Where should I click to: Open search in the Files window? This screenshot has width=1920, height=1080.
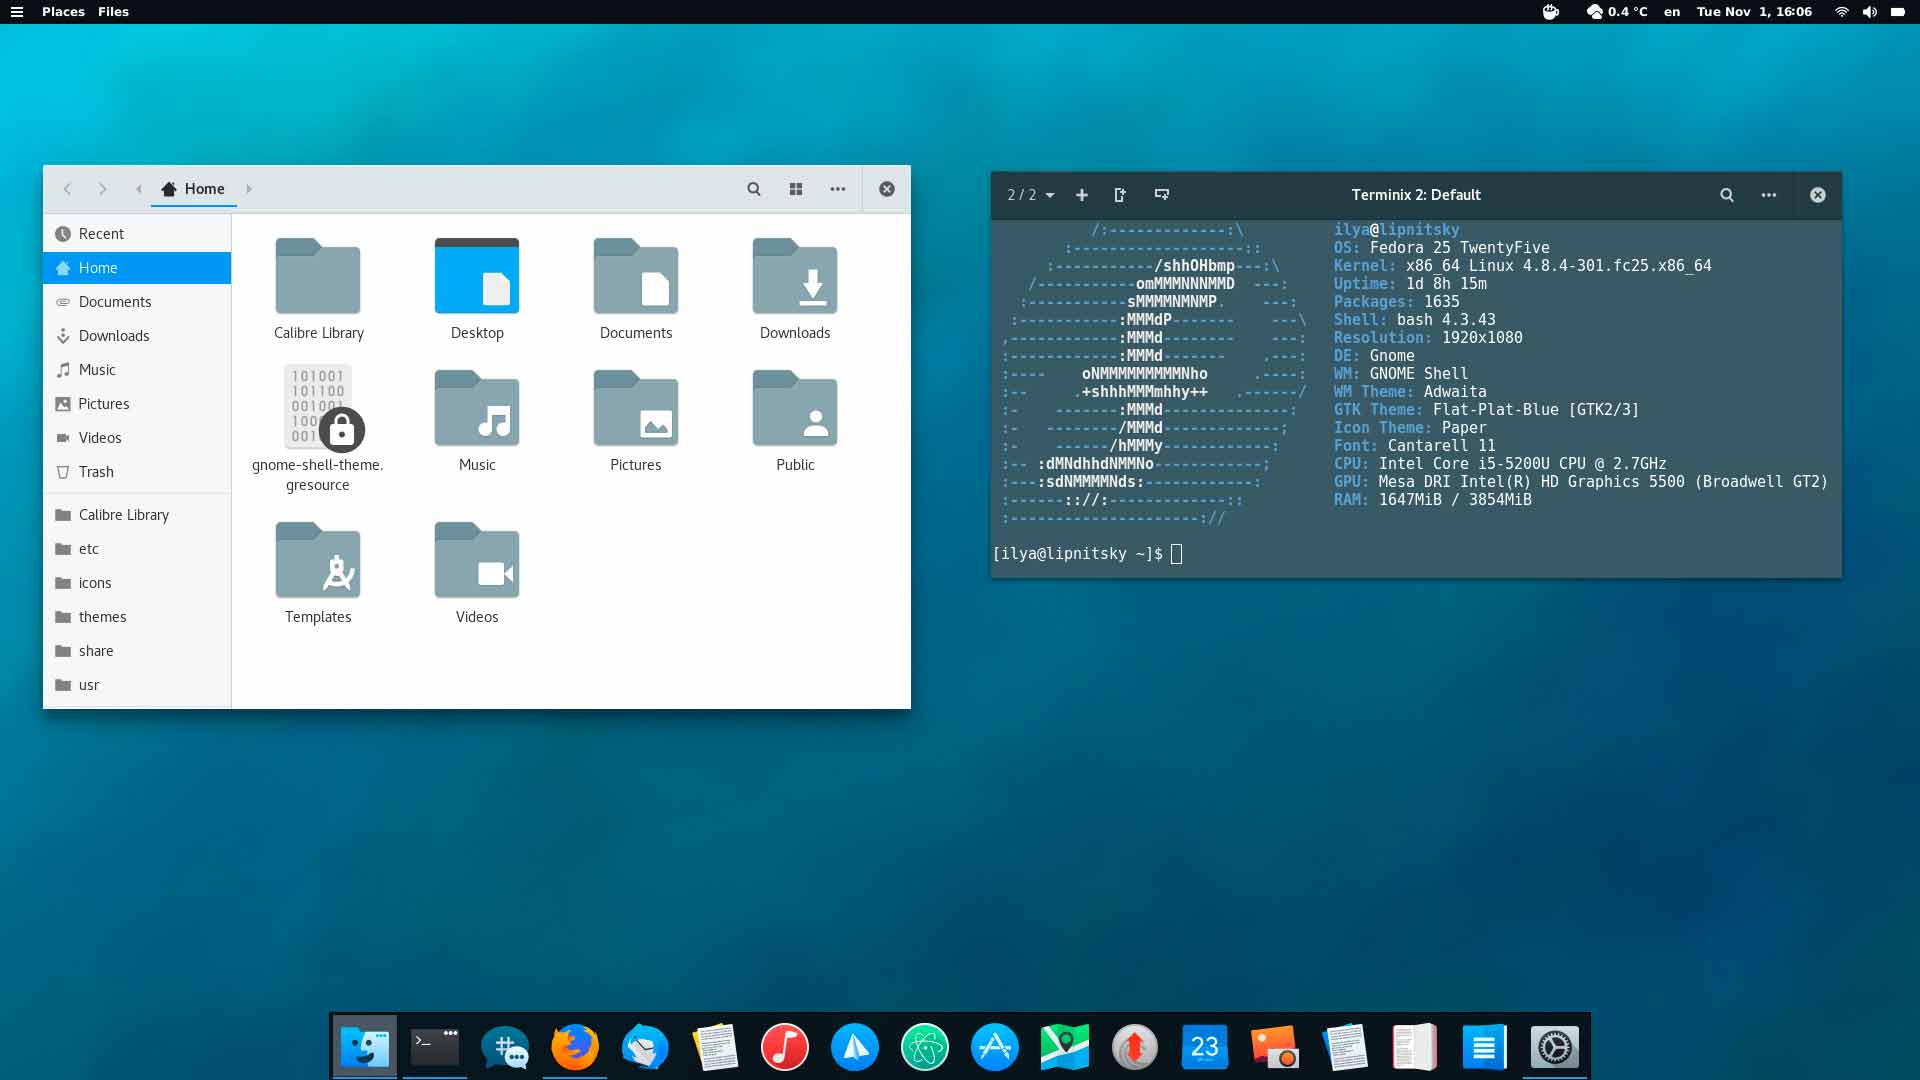(754, 188)
